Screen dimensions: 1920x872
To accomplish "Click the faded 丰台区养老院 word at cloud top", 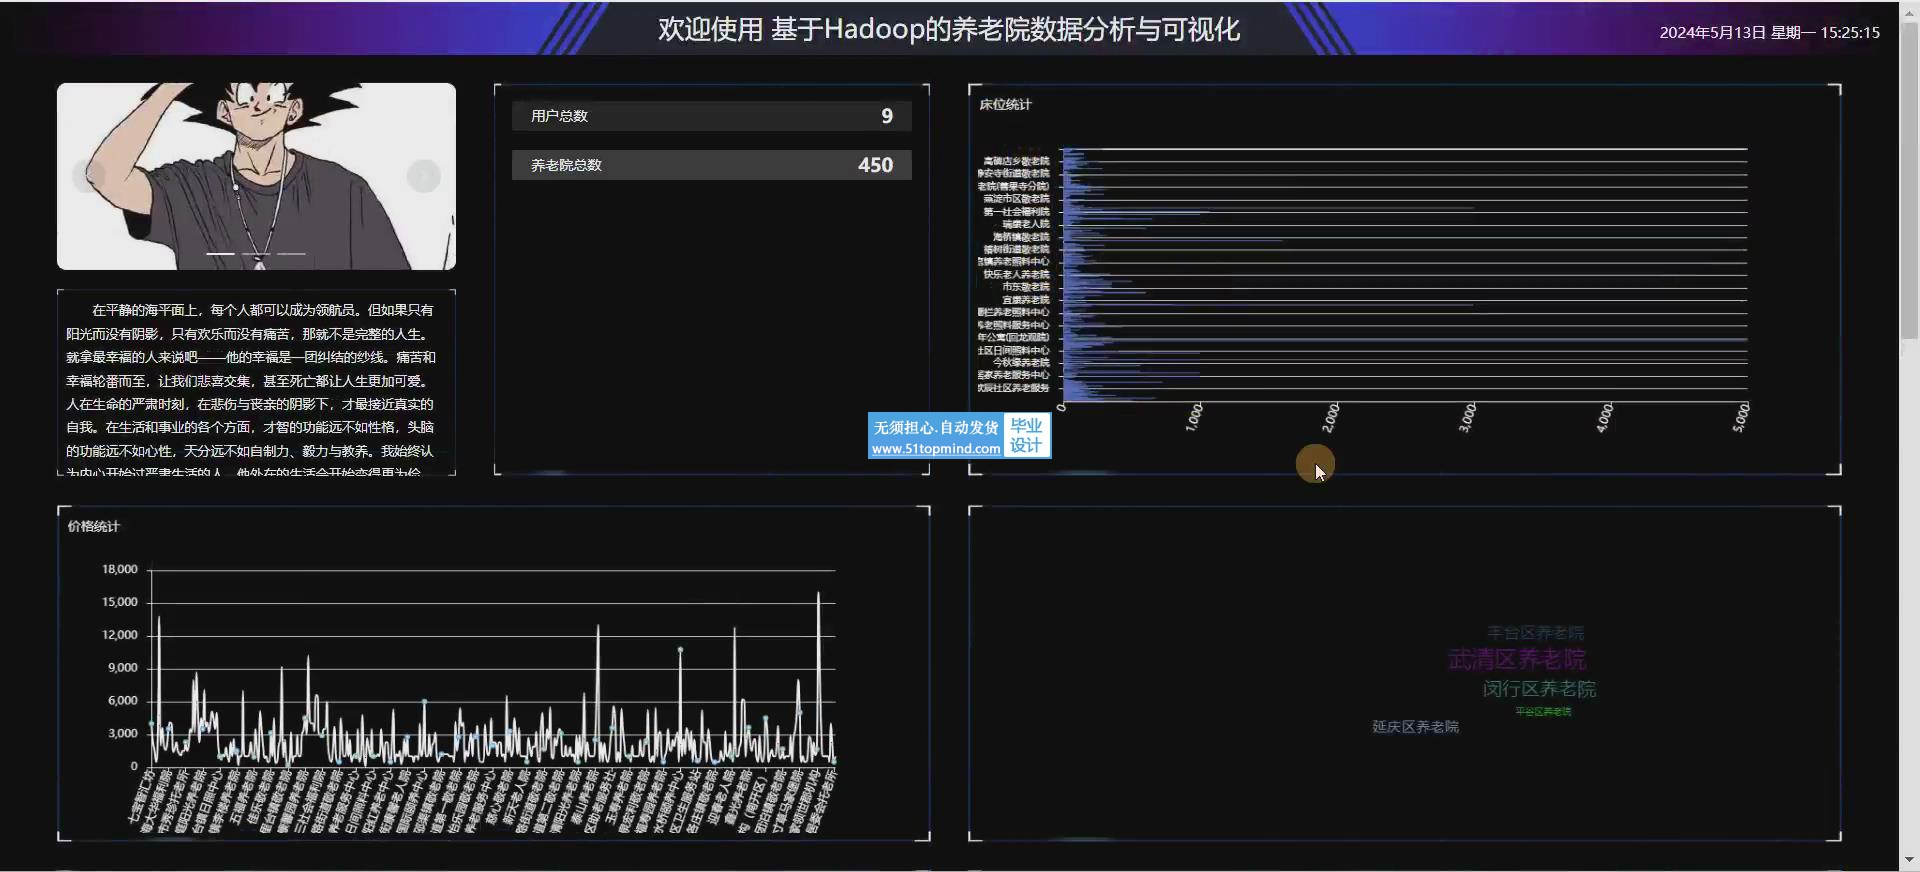I will click(1535, 633).
